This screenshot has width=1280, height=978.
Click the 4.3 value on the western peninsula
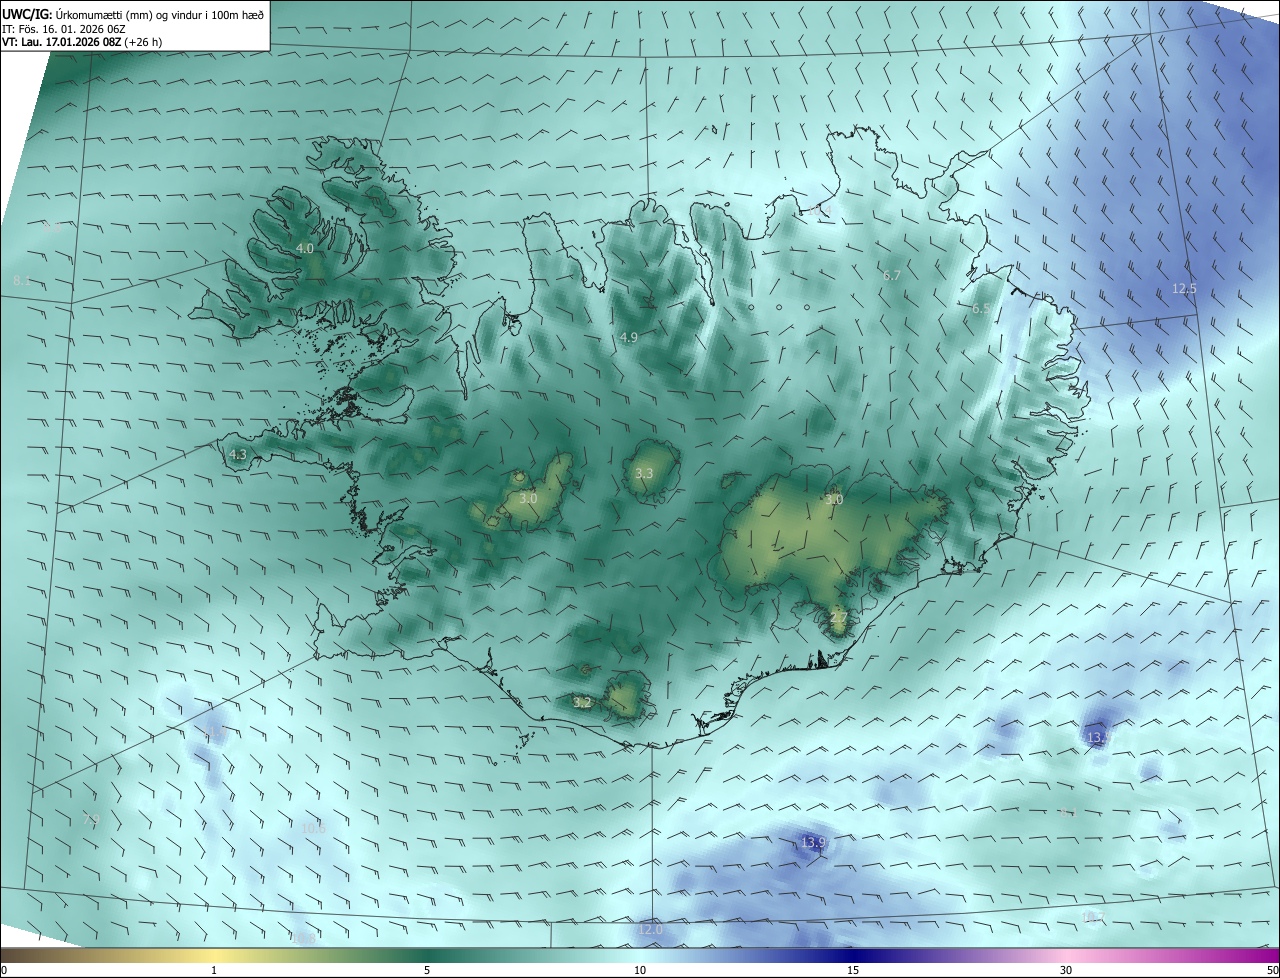pos(237,454)
